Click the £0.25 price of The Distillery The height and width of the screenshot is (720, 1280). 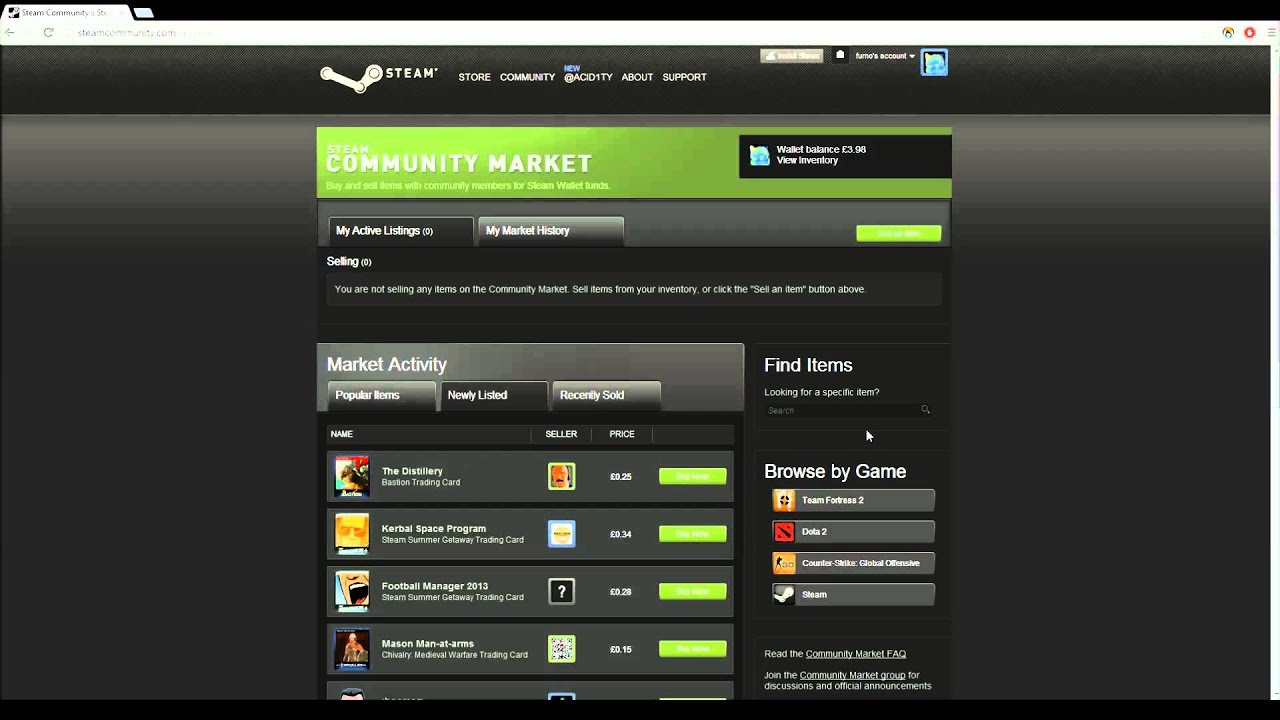point(621,477)
